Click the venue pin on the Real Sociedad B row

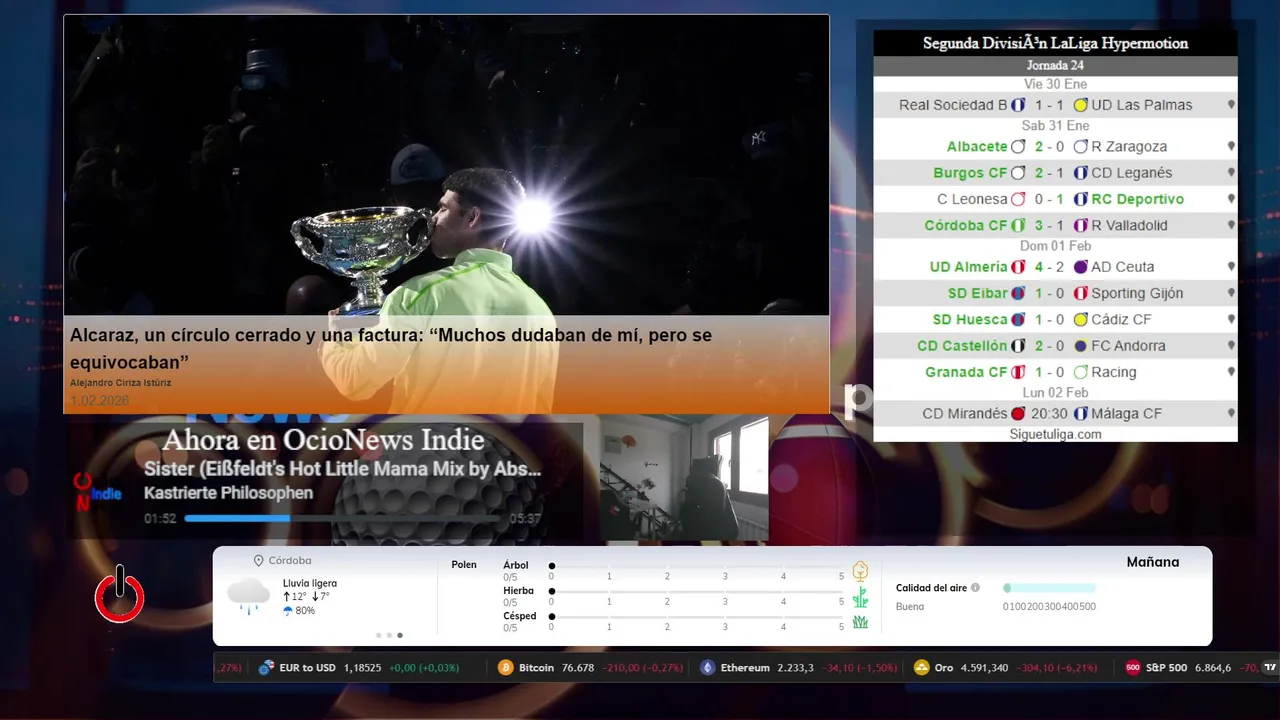pos(1231,105)
